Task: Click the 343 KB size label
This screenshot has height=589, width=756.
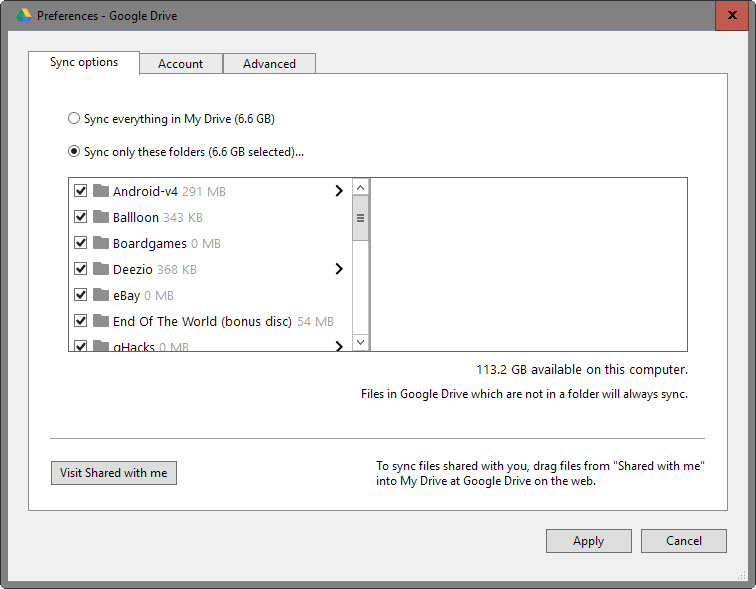Action: 183,218
